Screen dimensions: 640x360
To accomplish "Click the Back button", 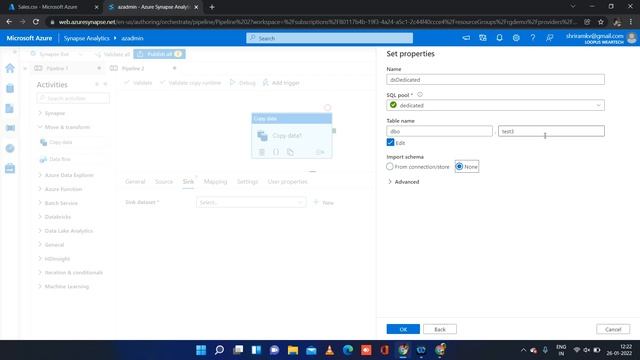I will pos(440,329).
